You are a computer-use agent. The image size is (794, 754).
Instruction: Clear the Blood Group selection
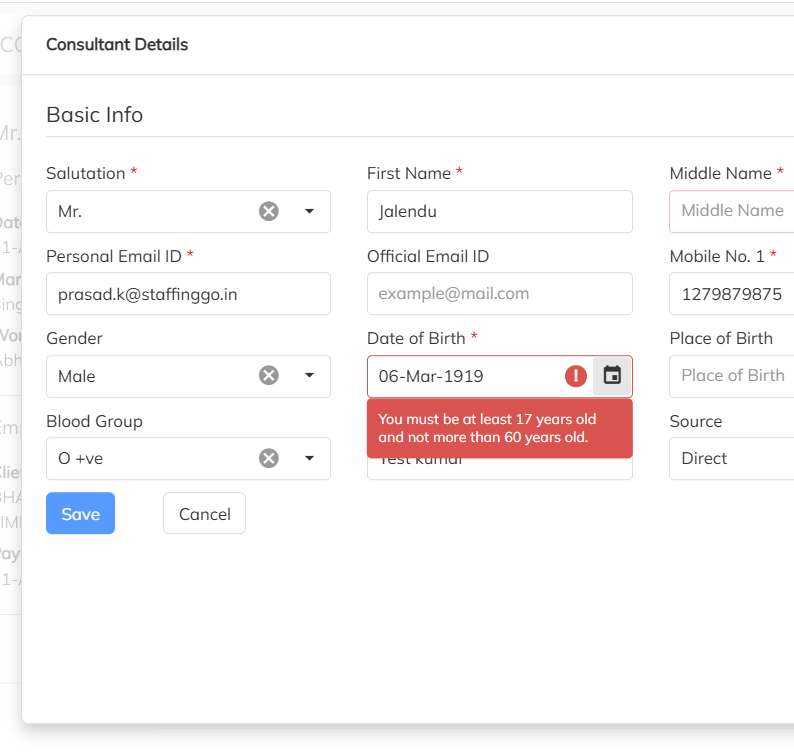point(269,458)
